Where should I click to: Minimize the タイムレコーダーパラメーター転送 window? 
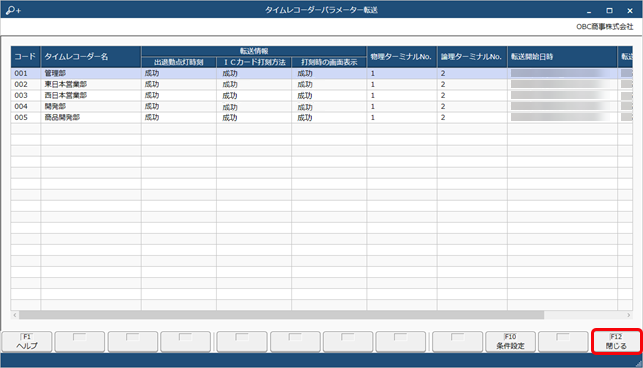589,11
